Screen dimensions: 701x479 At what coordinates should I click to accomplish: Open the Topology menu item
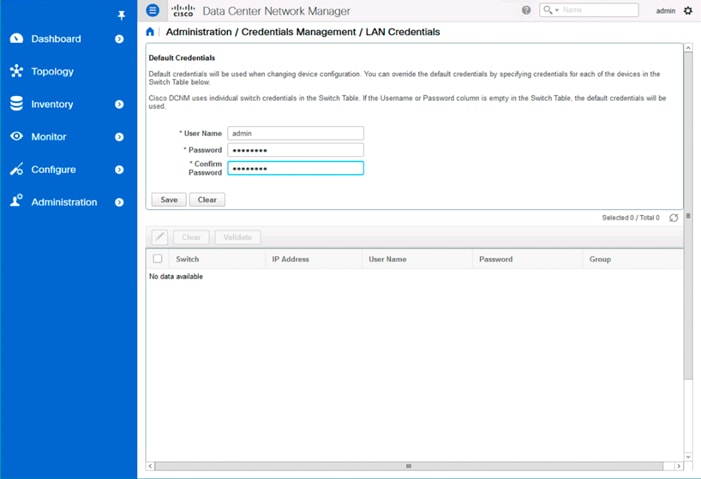(x=52, y=72)
